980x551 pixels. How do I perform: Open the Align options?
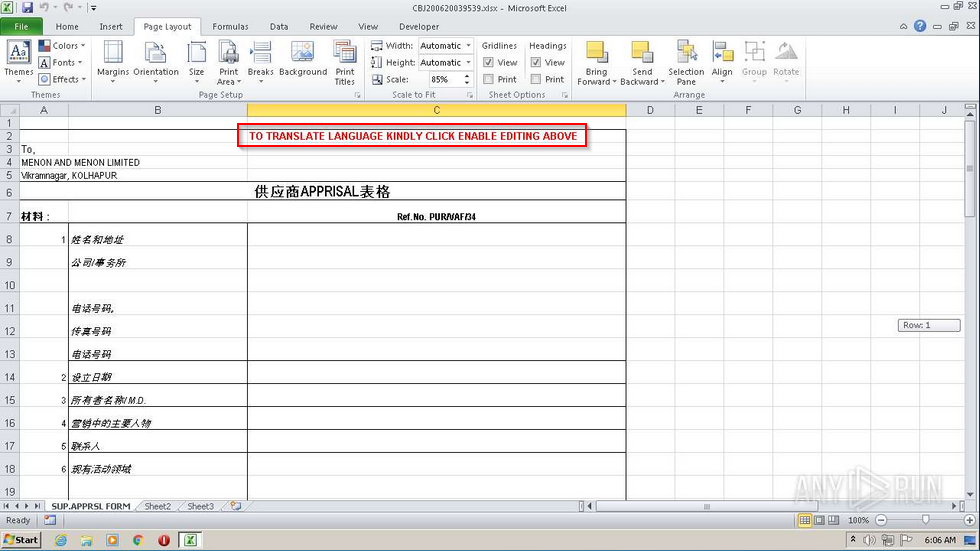click(722, 62)
